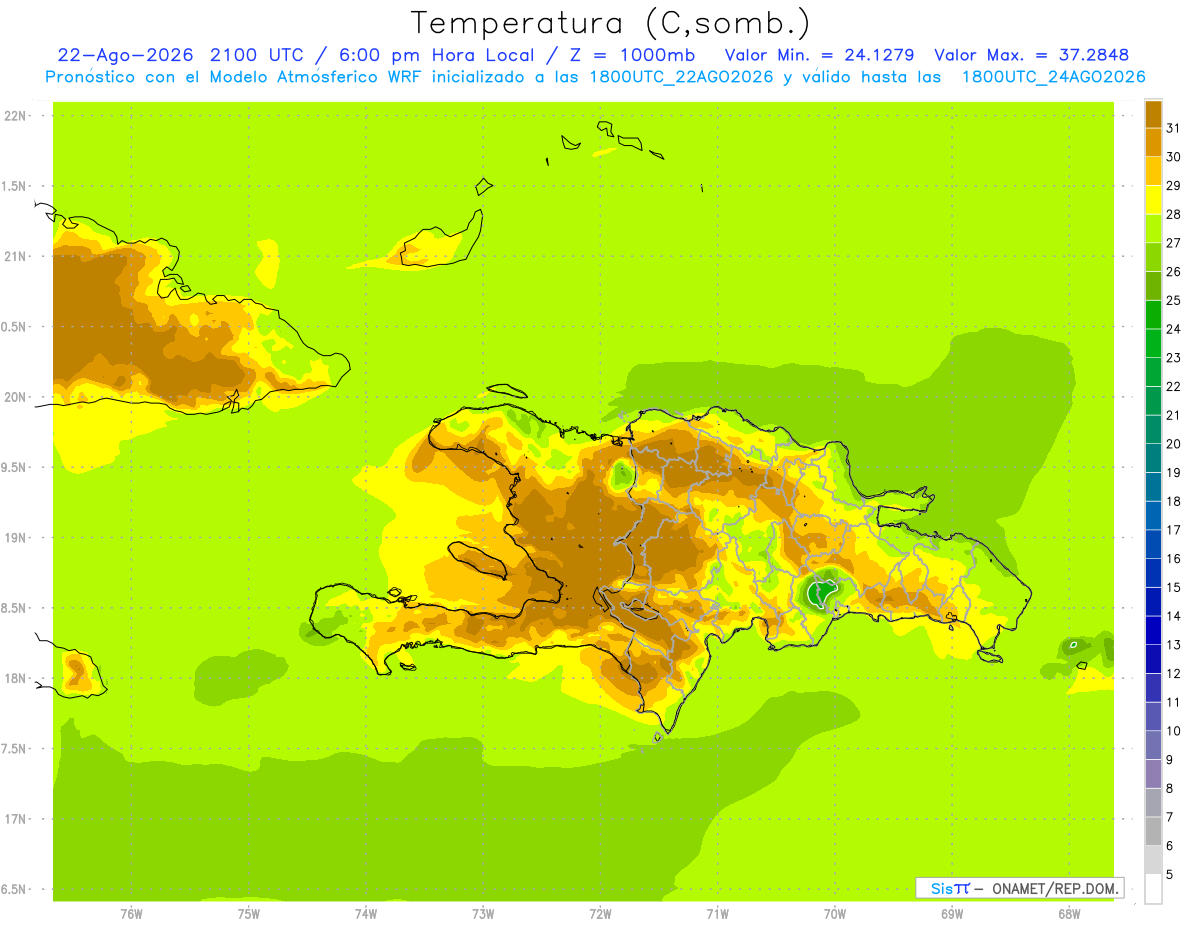Click the '76W' longitude label
Screen dimensions: 1200x927
click(x=131, y=914)
